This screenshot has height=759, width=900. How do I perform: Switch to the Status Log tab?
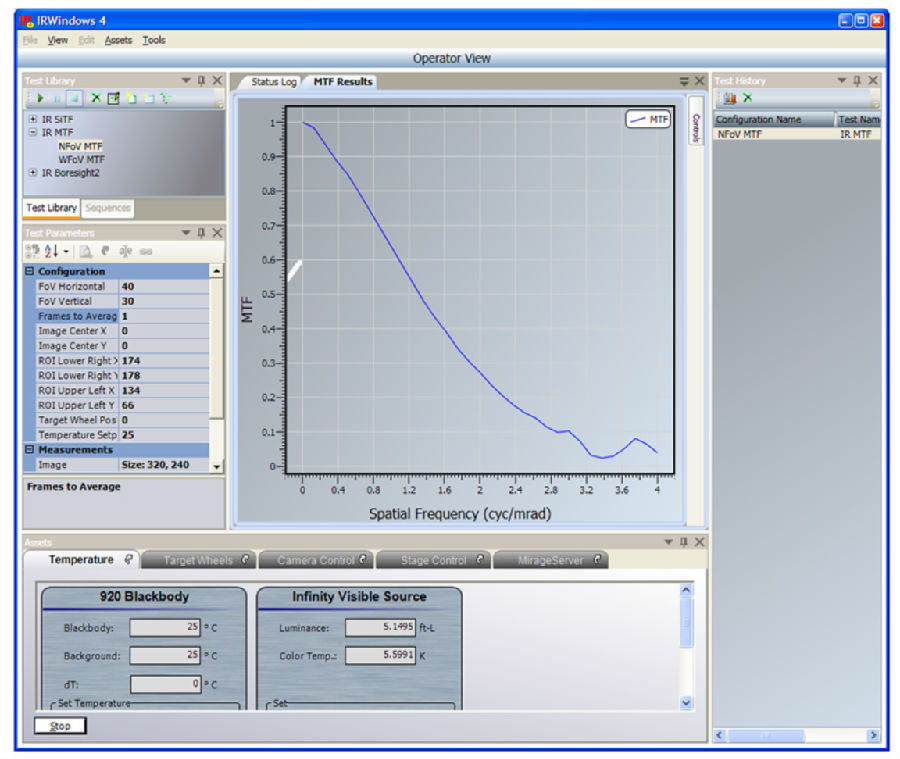273,82
